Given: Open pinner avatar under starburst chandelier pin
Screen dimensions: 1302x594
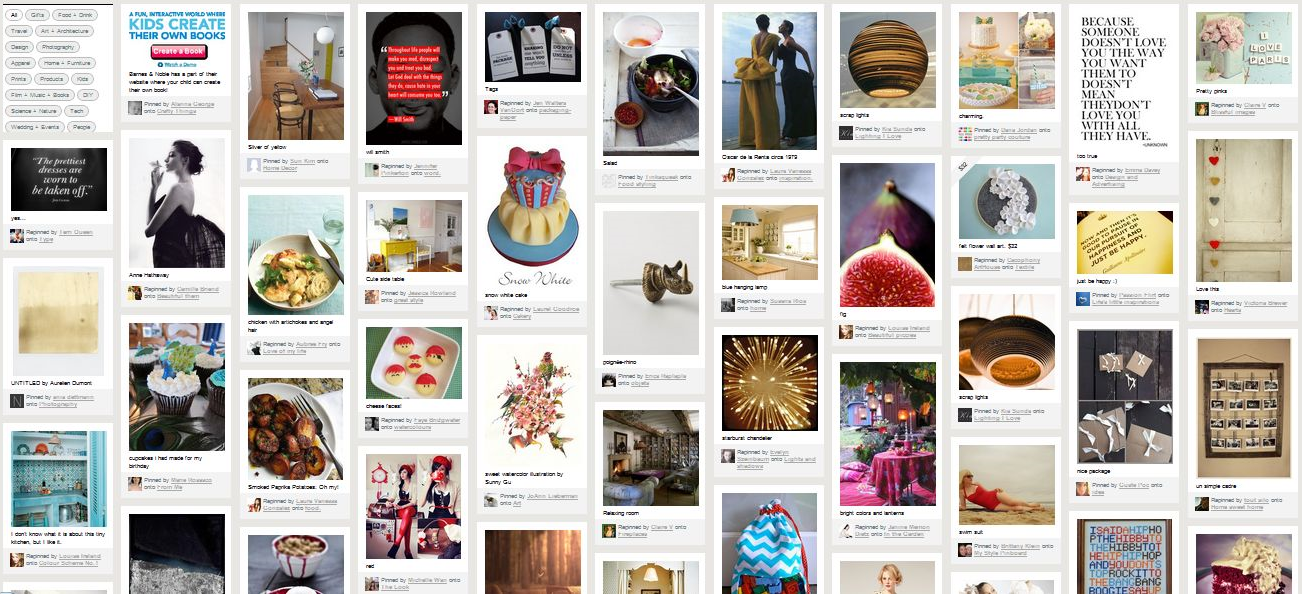Looking at the screenshot, I should [729, 455].
